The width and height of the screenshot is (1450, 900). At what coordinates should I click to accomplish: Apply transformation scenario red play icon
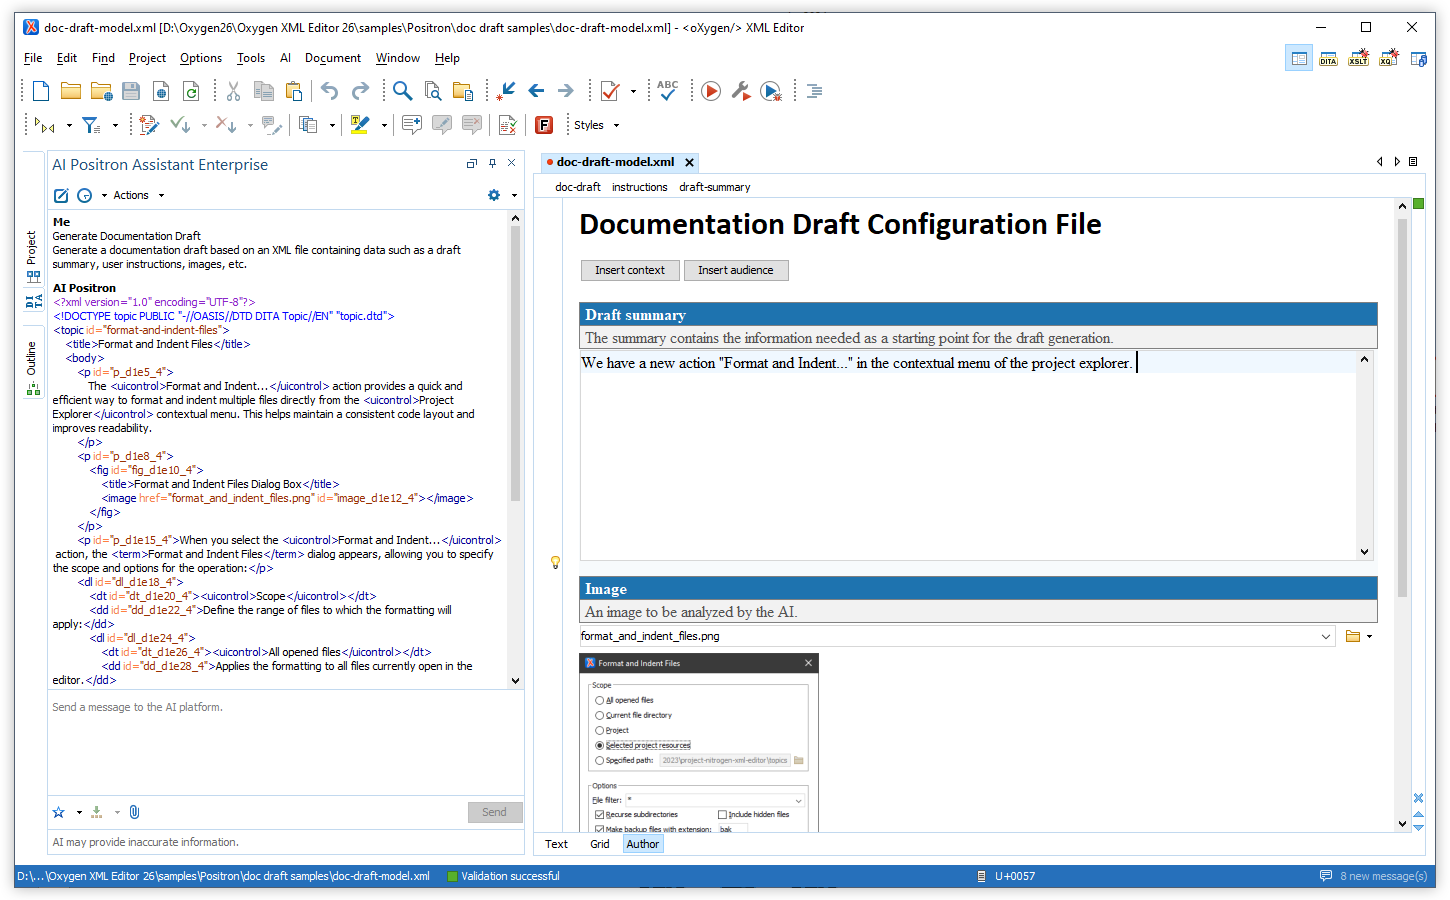point(711,91)
